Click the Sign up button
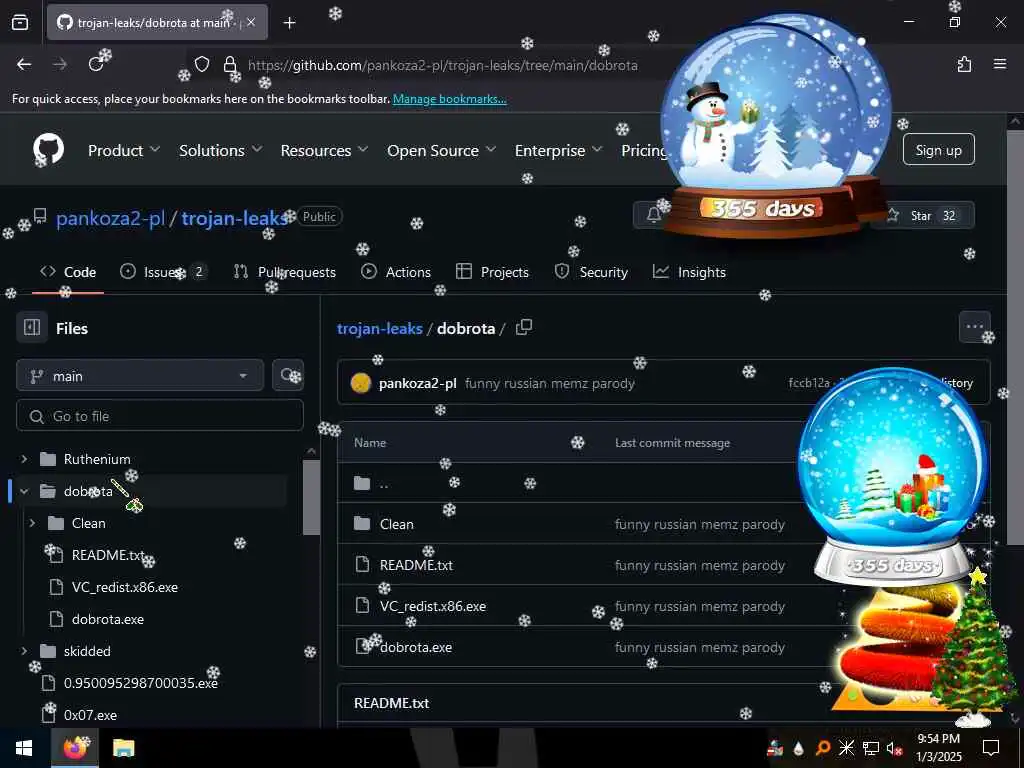 pos(938,150)
